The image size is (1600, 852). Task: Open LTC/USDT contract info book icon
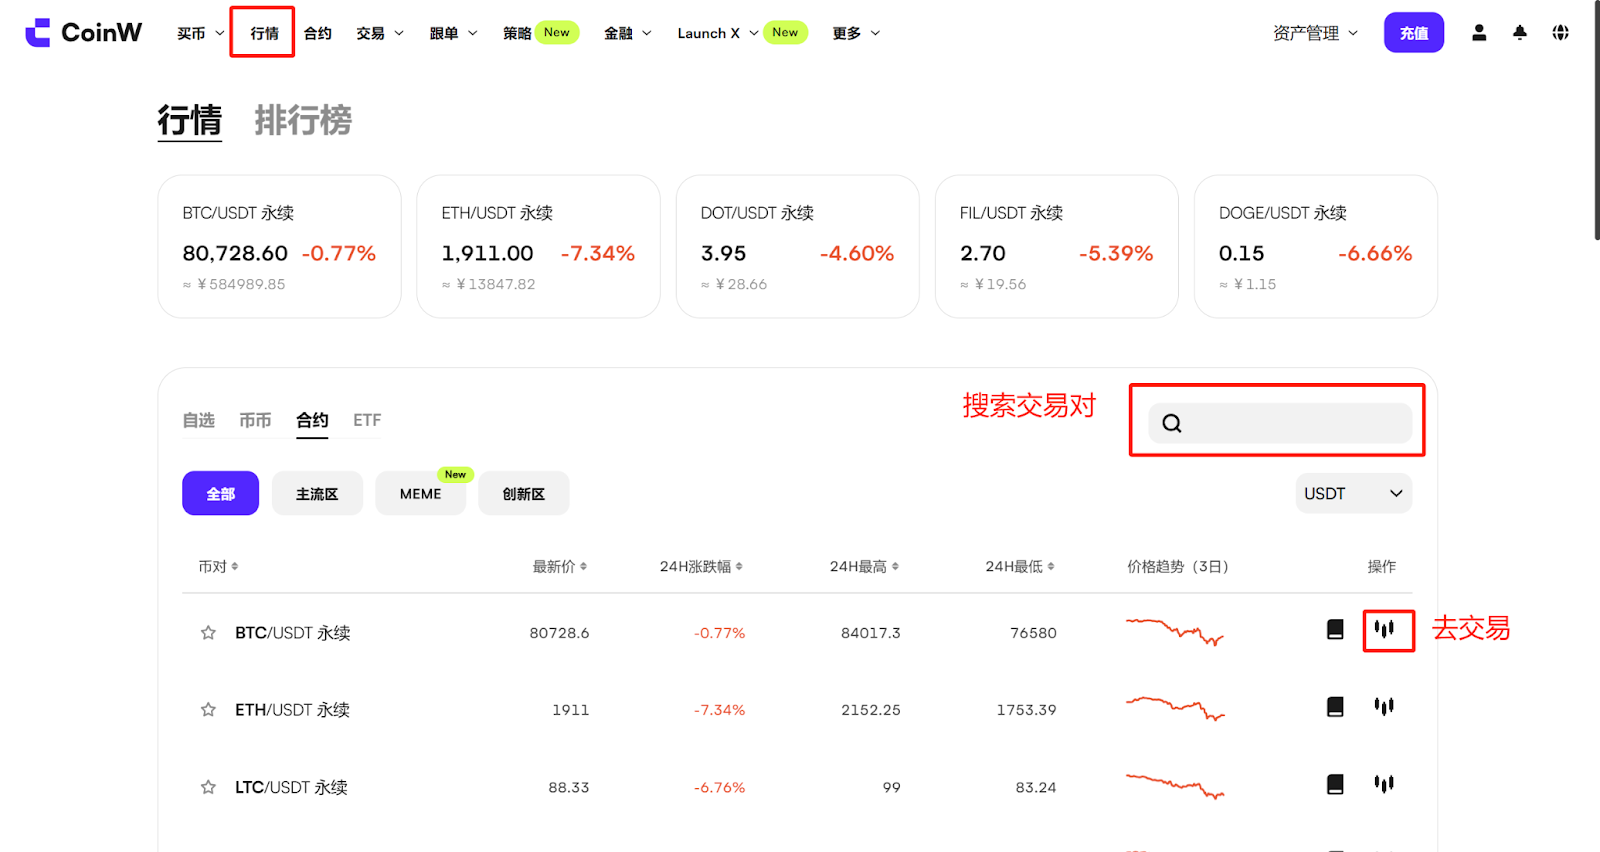click(x=1335, y=784)
